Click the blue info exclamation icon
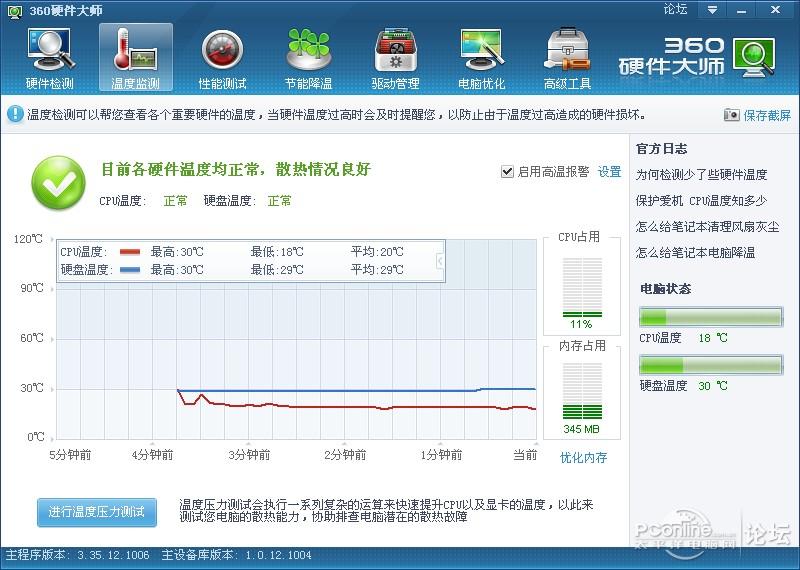 click(x=15, y=114)
